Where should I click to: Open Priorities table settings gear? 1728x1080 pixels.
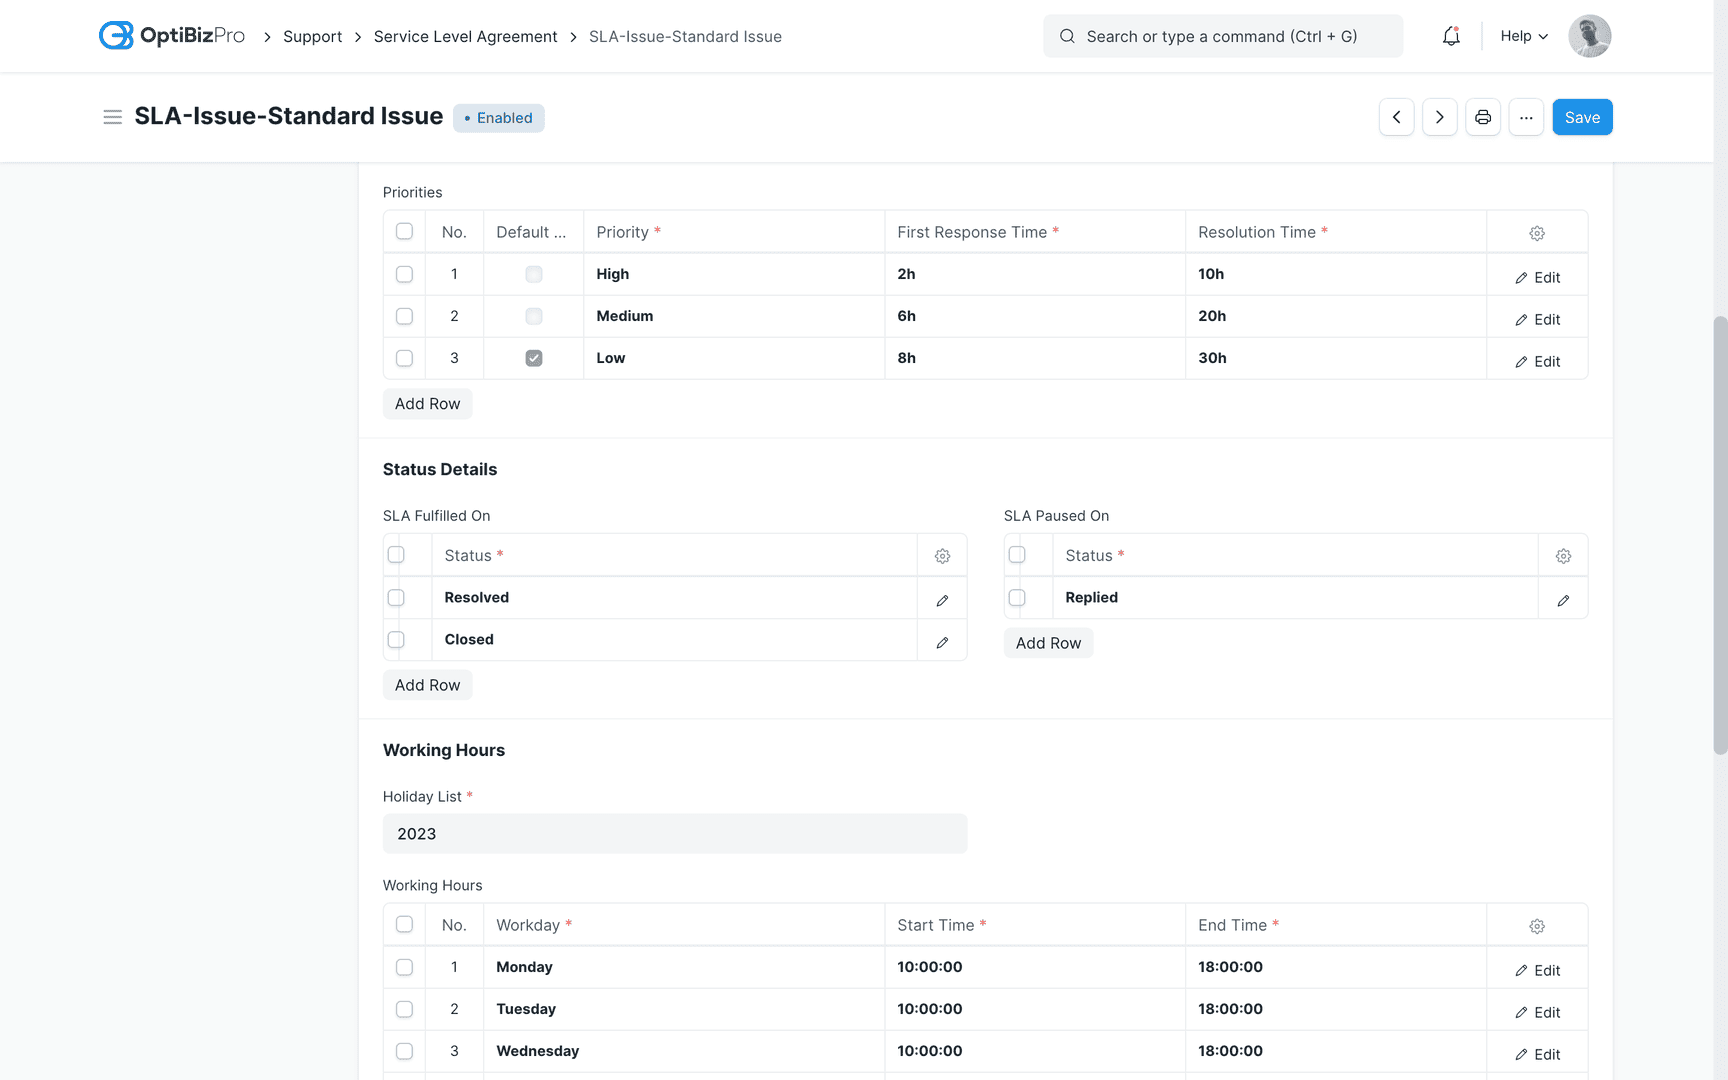click(1537, 233)
